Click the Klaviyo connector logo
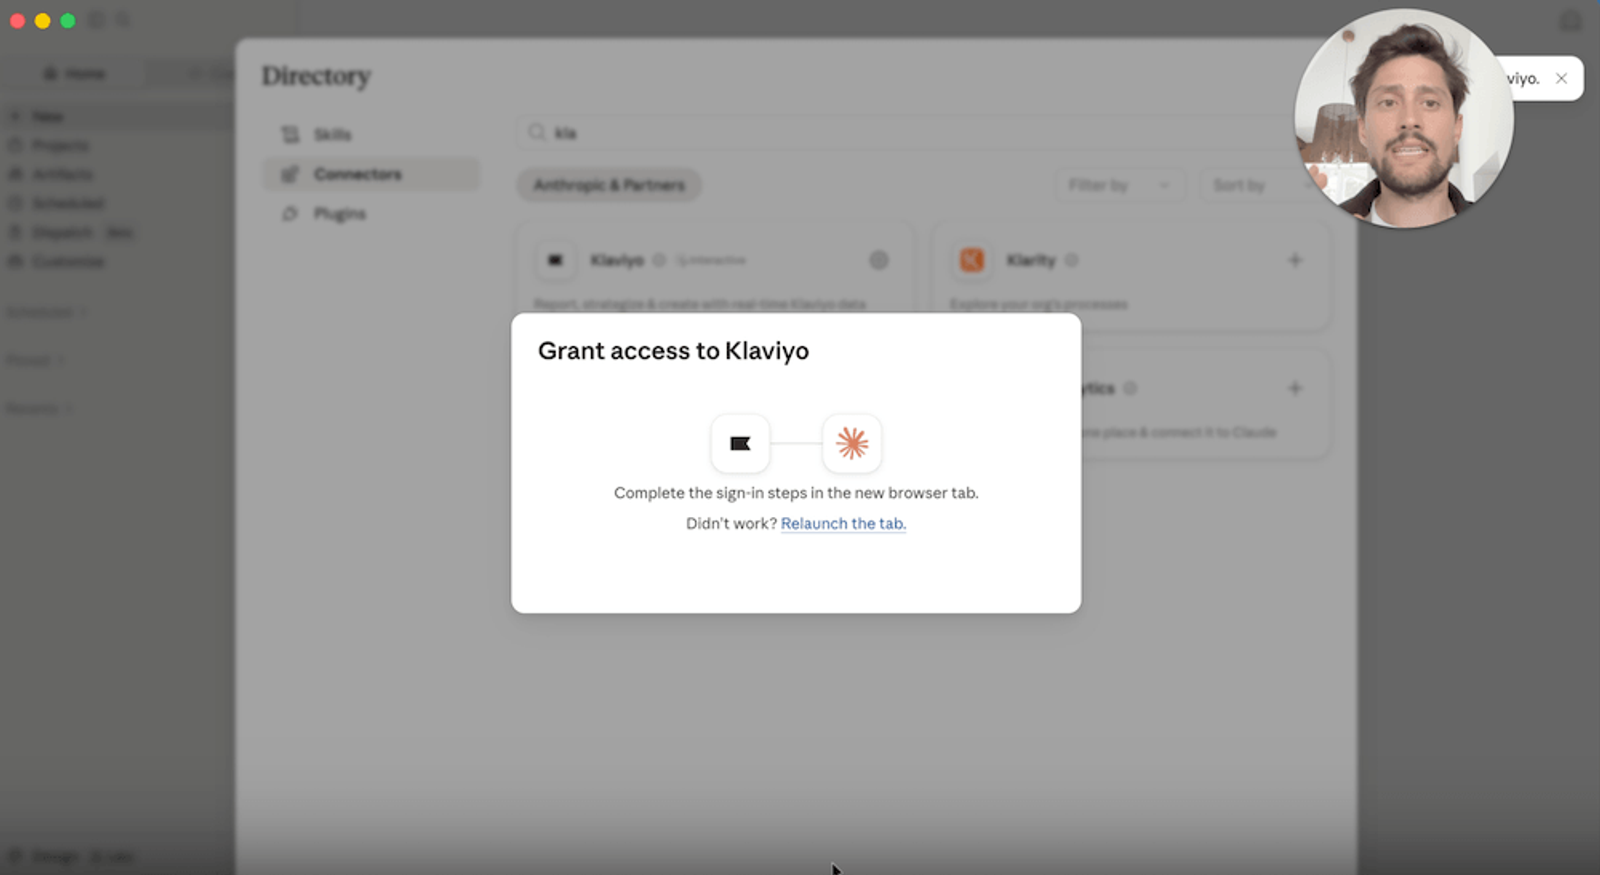The image size is (1600, 875). click(x=555, y=260)
